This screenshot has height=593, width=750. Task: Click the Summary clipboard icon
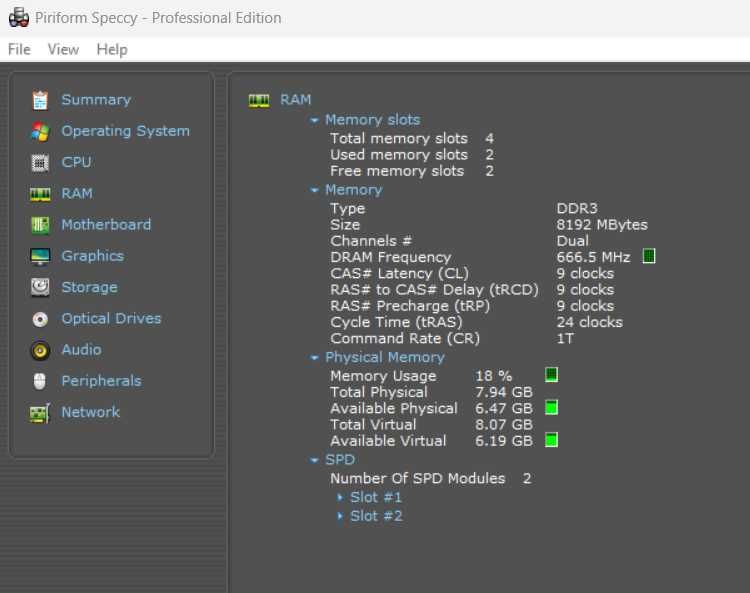tap(40, 100)
